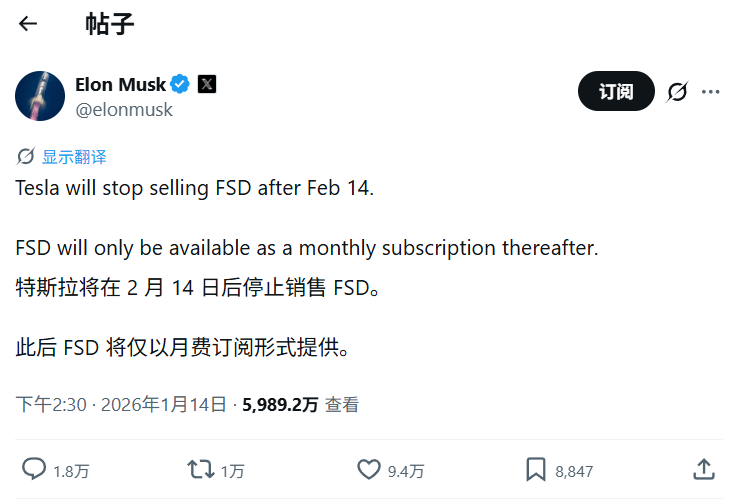
Task: Click the @elonmusk handle
Action: pos(124,110)
